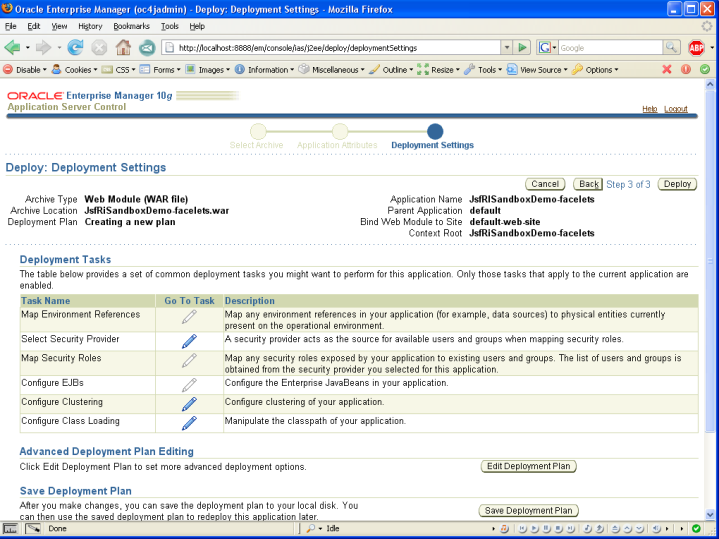Open the History menu
Screen dimensions: 719x539
tap(90, 26)
